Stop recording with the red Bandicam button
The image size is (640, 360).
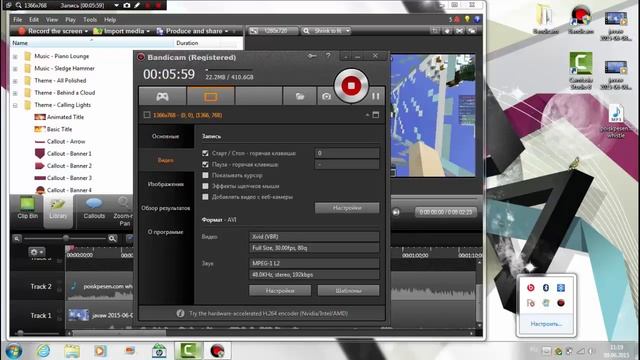351,86
